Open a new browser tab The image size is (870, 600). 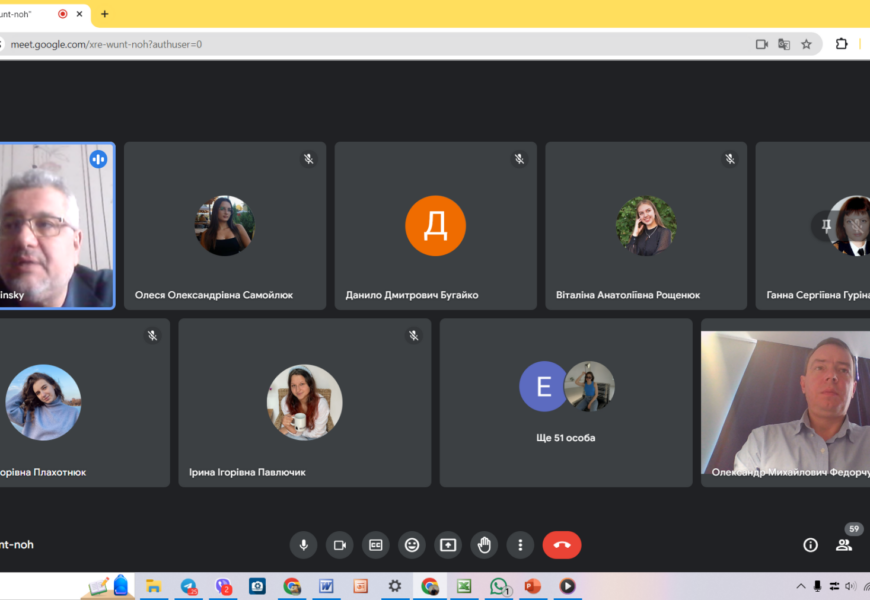pos(104,14)
